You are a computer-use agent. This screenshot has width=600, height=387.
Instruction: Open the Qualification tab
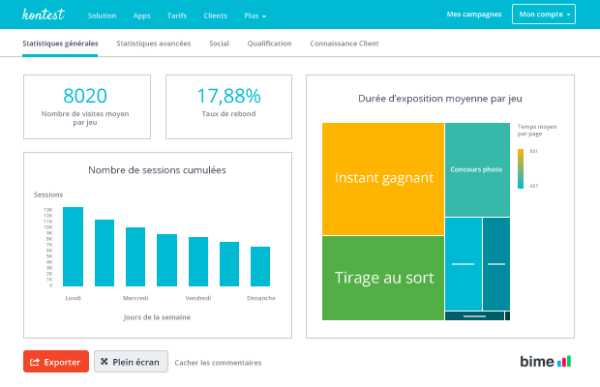pos(269,43)
